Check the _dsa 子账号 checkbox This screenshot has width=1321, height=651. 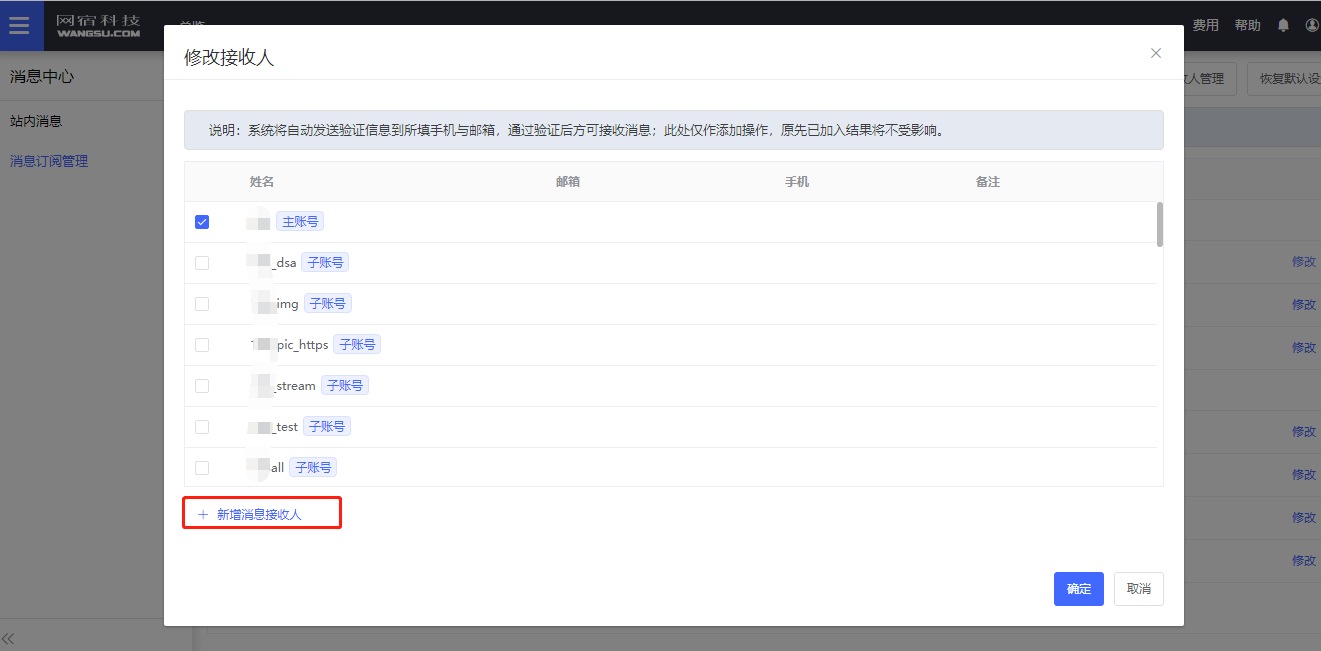(202, 263)
